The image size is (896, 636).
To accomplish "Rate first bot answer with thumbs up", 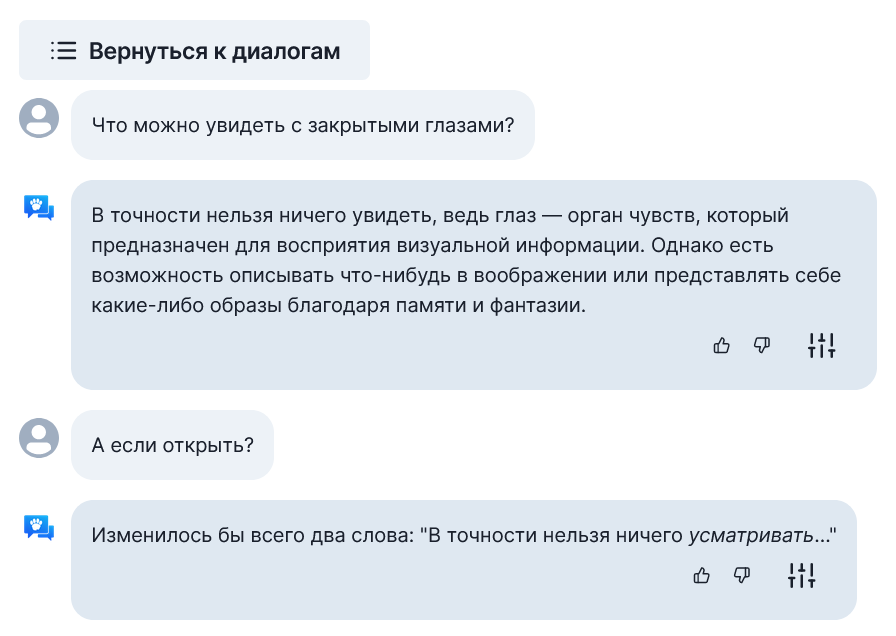I will coord(722,345).
